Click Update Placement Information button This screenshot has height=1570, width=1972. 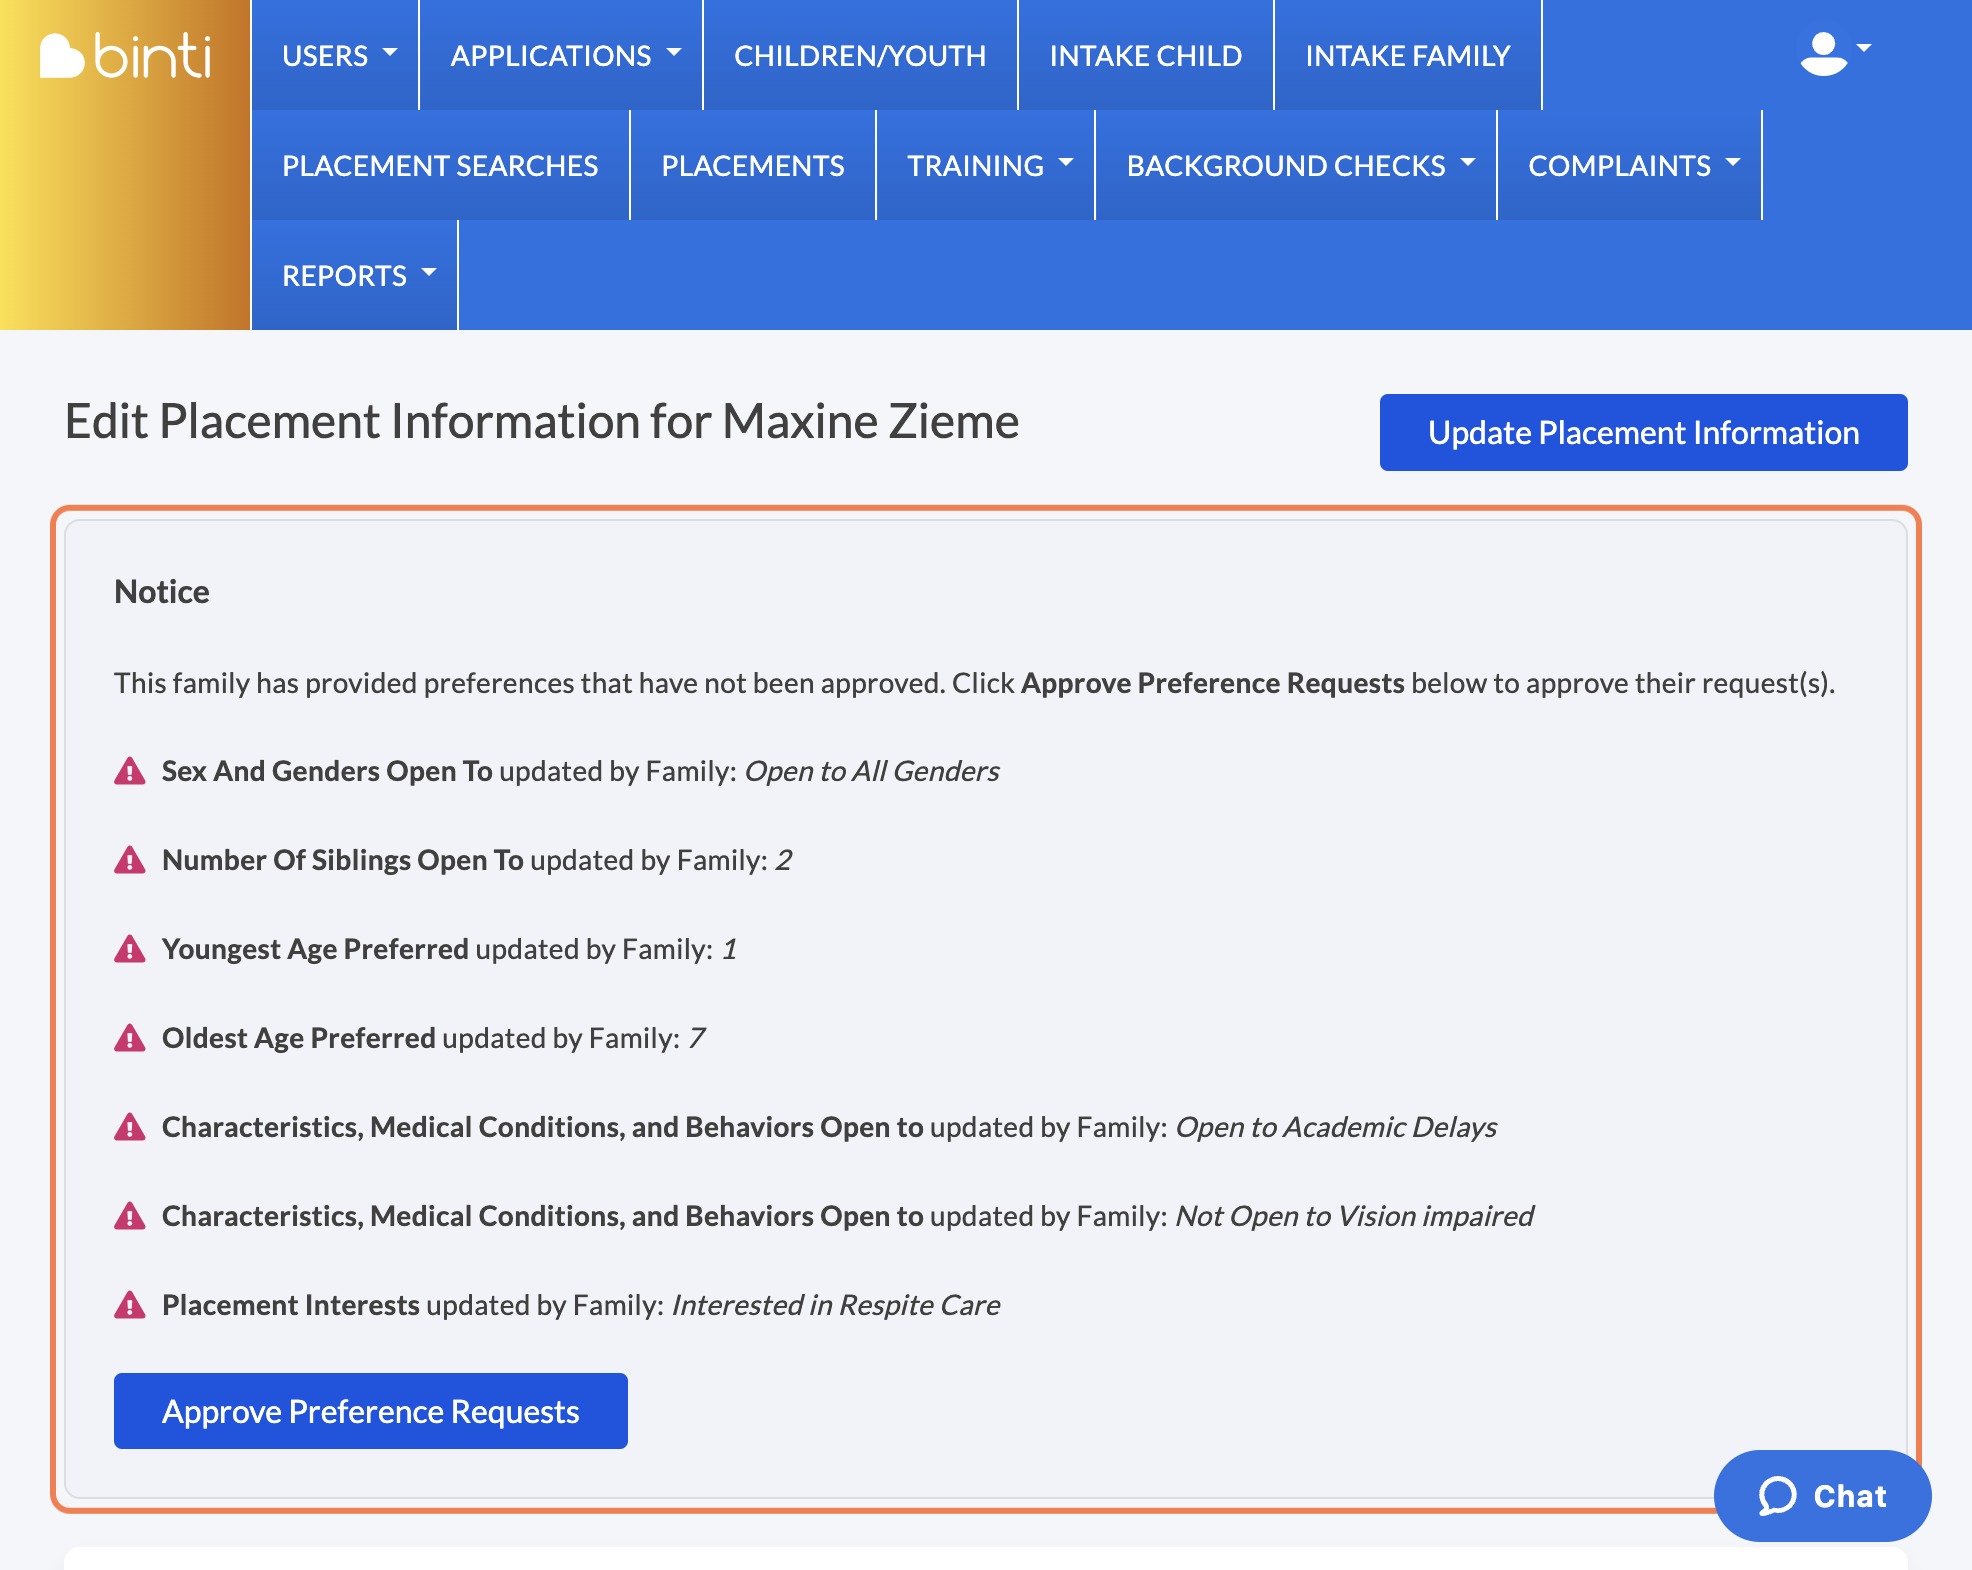(1643, 432)
